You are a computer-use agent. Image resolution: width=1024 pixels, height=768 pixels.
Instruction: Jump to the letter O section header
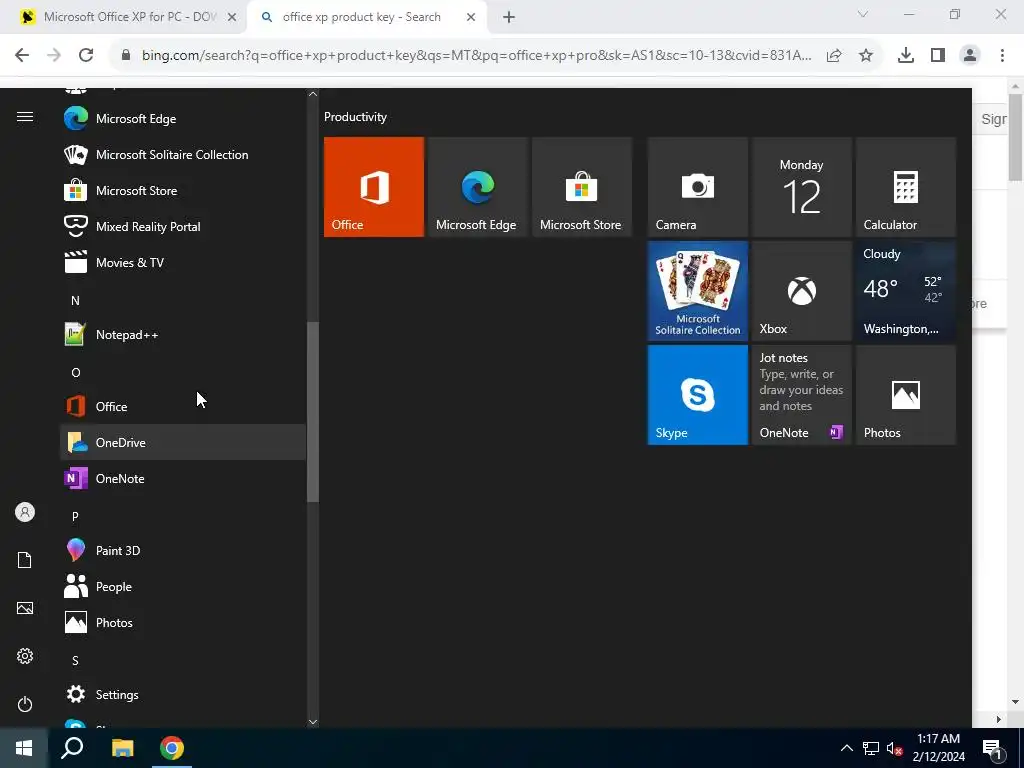76,372
